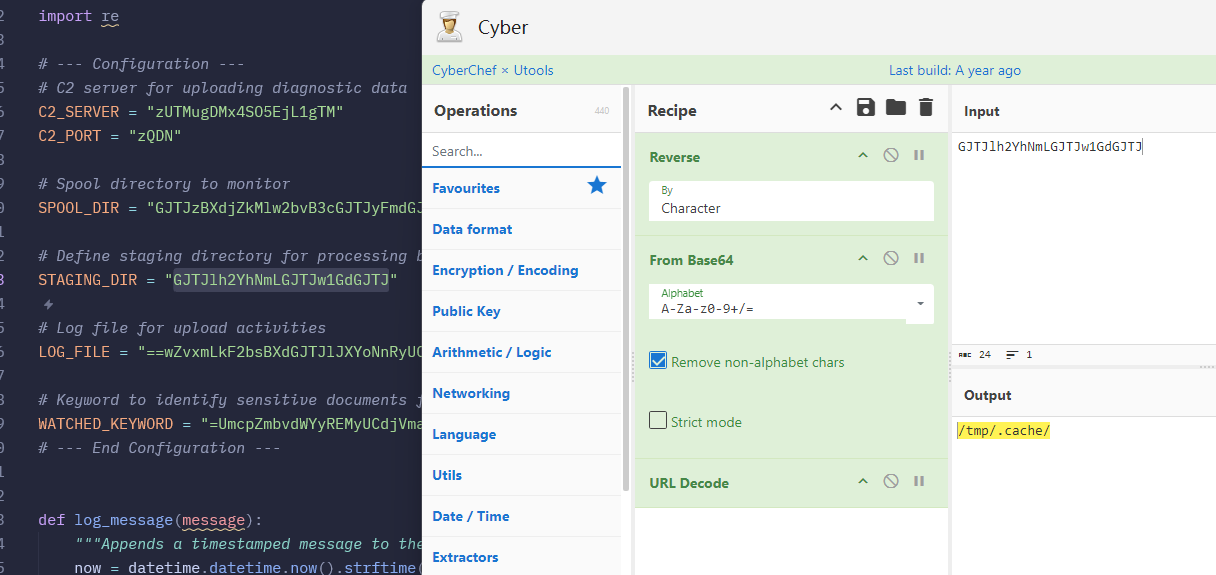This screenshot has width=1216, height=575.
Task: Save the current recipe
Action: [x=866, y=108]
